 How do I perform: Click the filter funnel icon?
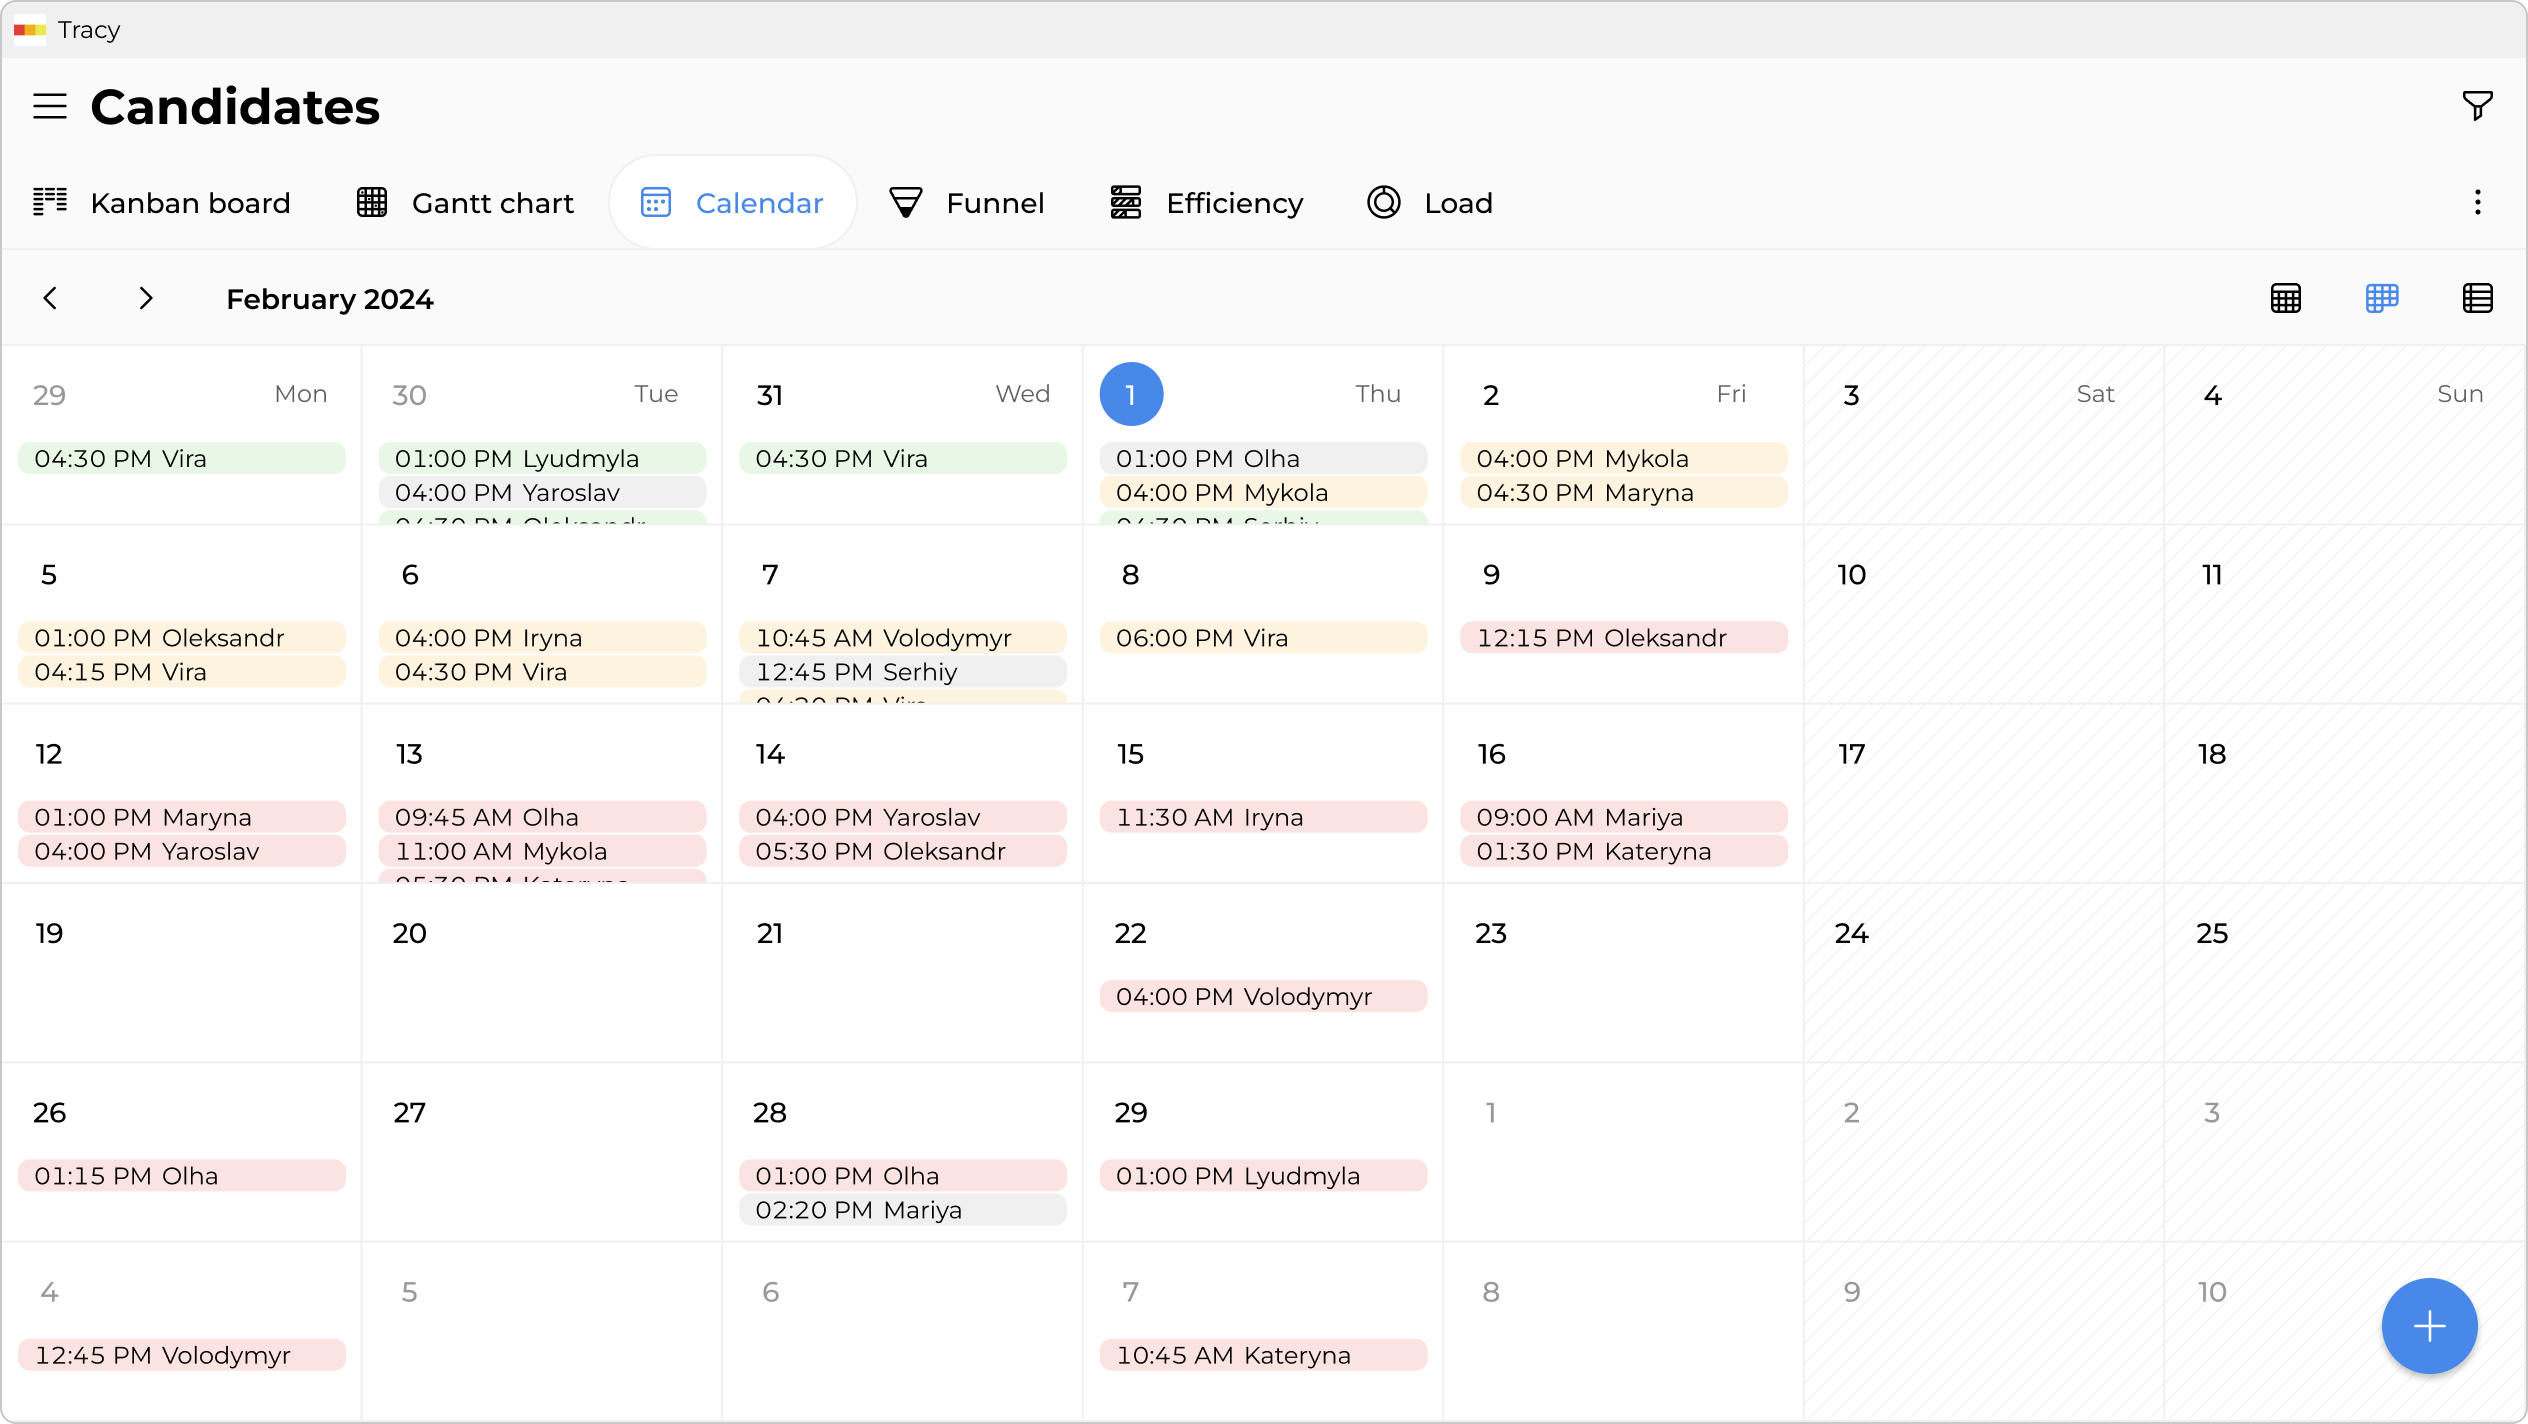tap(2477, 105)
